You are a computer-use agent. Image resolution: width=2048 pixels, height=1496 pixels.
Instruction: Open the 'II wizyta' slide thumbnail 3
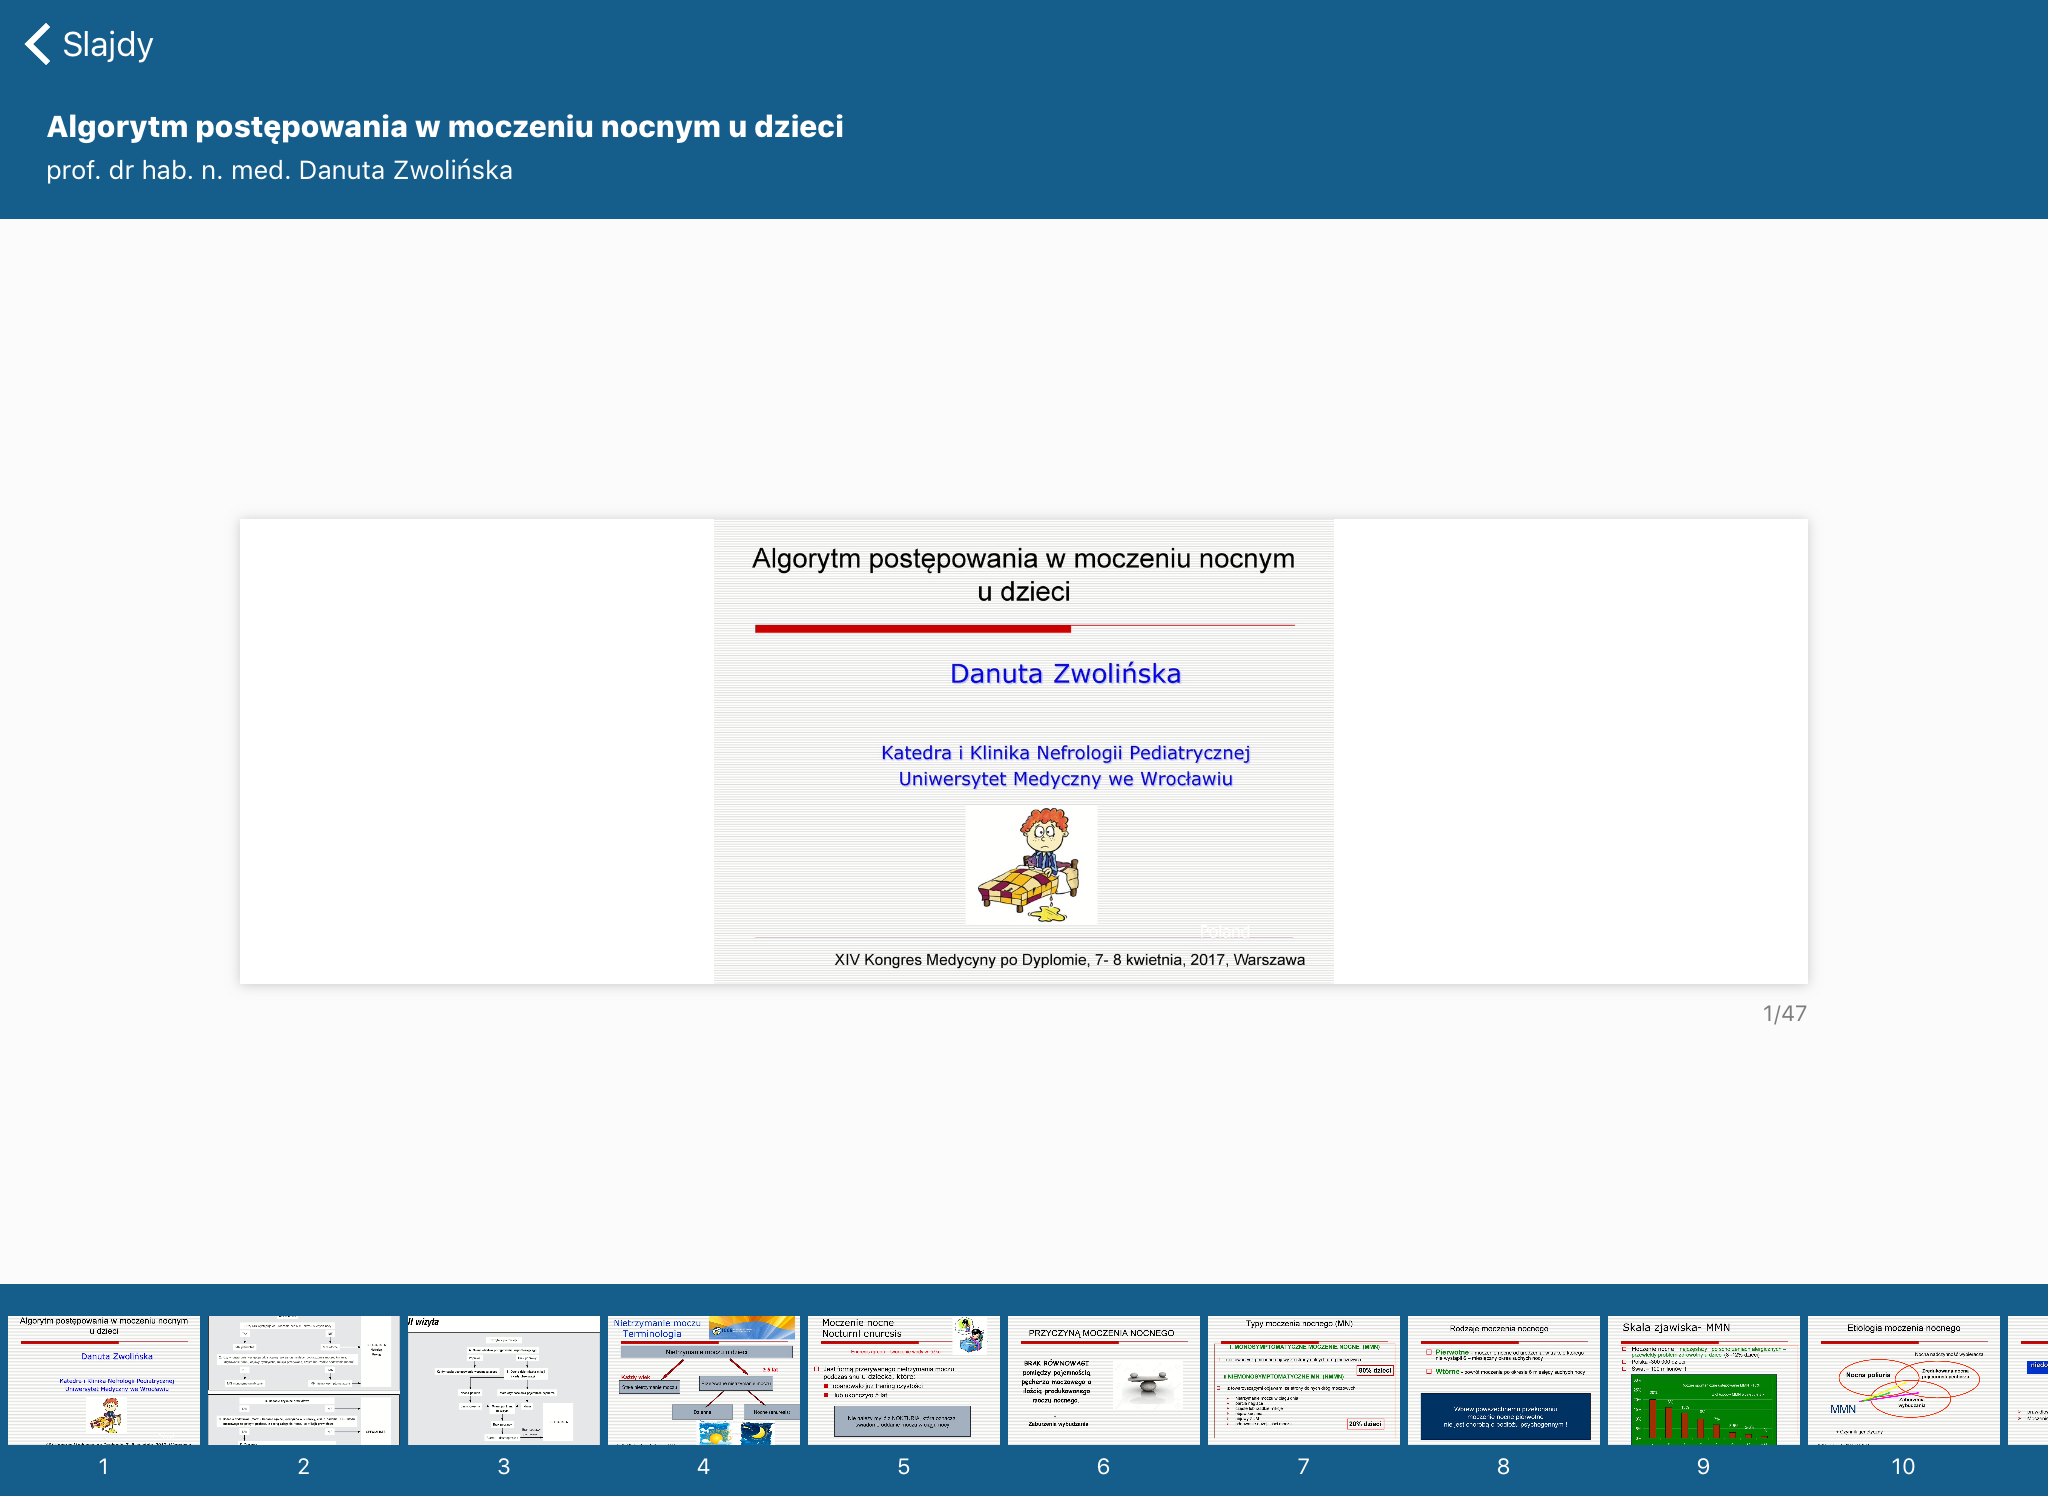tap(503, 1380)
